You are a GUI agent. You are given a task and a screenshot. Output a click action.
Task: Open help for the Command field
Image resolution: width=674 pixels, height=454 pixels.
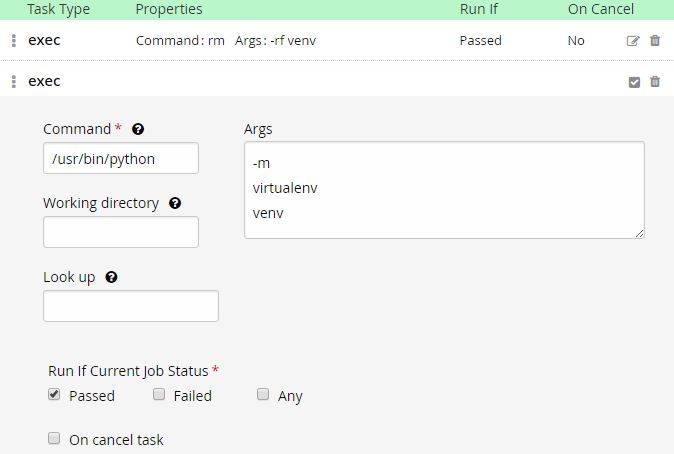[138, 129]
